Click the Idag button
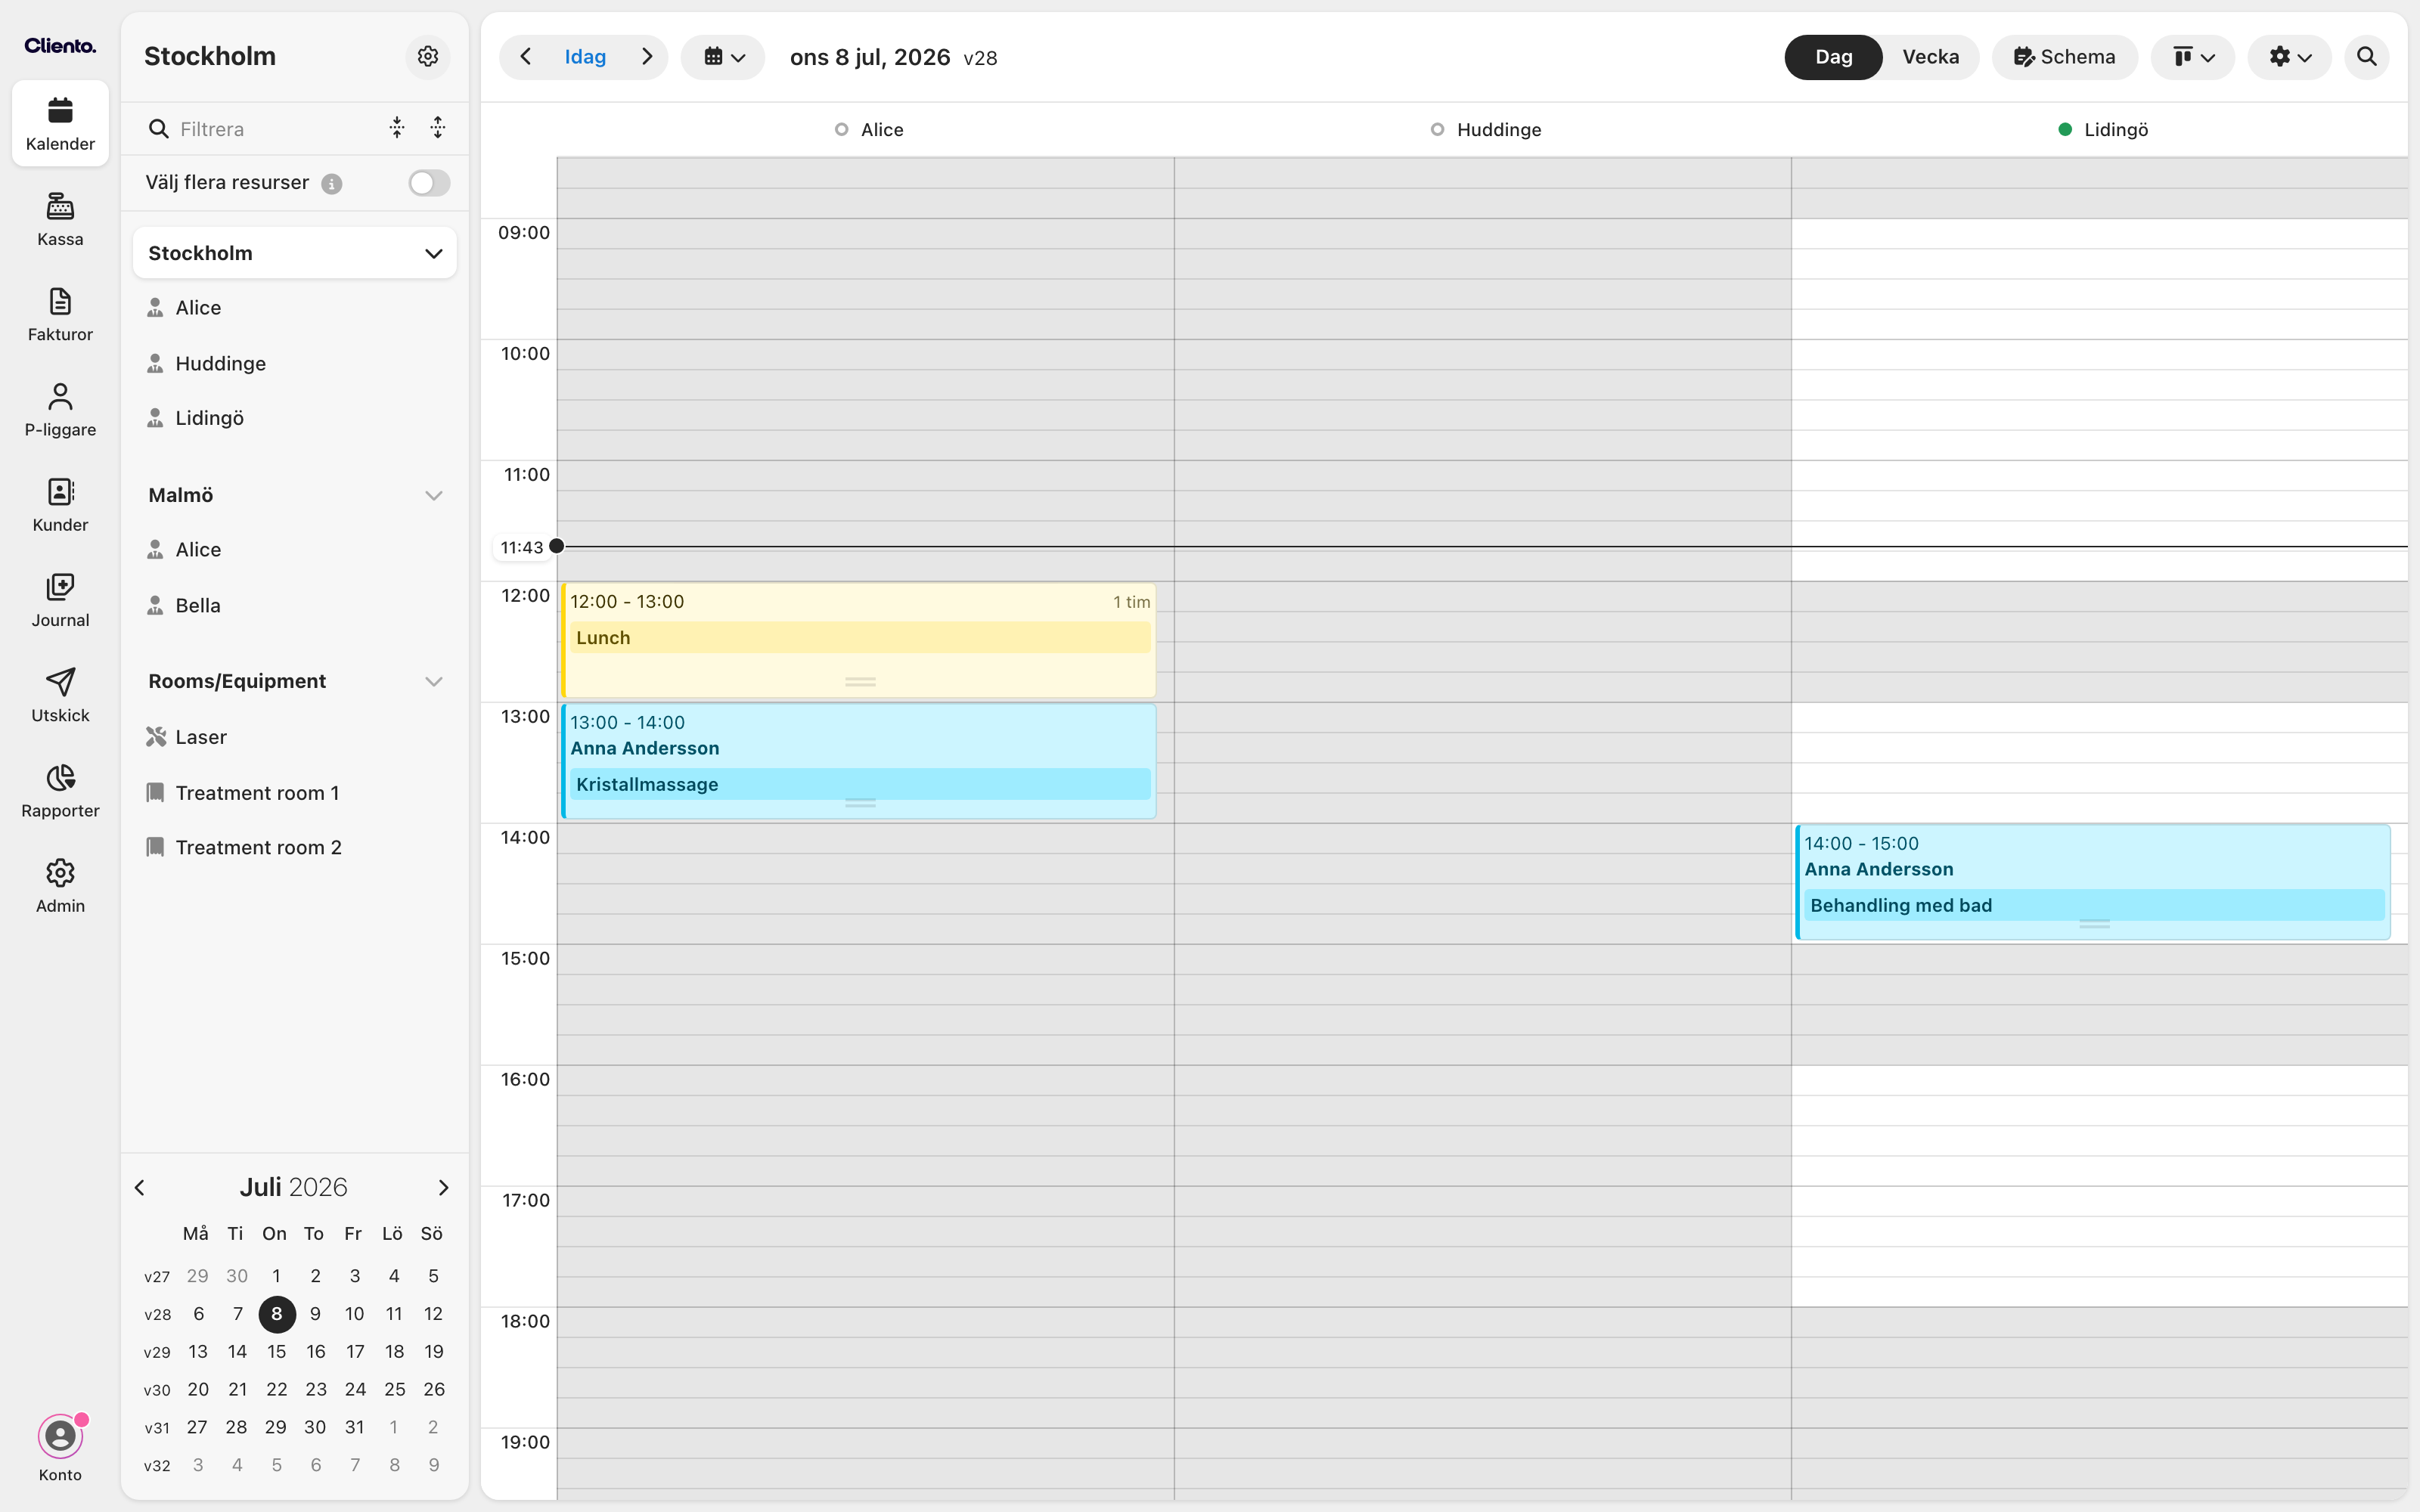The width and height of the screenshot is (2420, 1512). [x=585, y=57]
